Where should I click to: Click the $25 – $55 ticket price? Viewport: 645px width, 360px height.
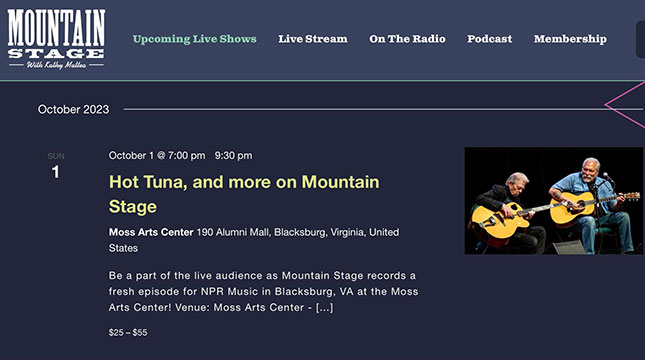(128, 332)
